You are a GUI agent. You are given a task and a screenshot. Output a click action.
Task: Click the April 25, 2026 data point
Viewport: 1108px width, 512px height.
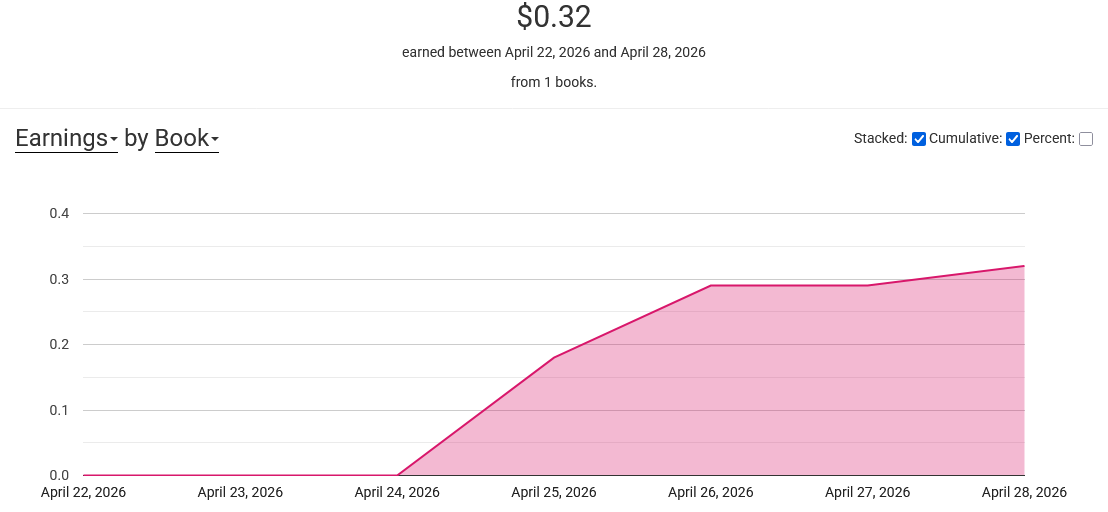point(554,357)
